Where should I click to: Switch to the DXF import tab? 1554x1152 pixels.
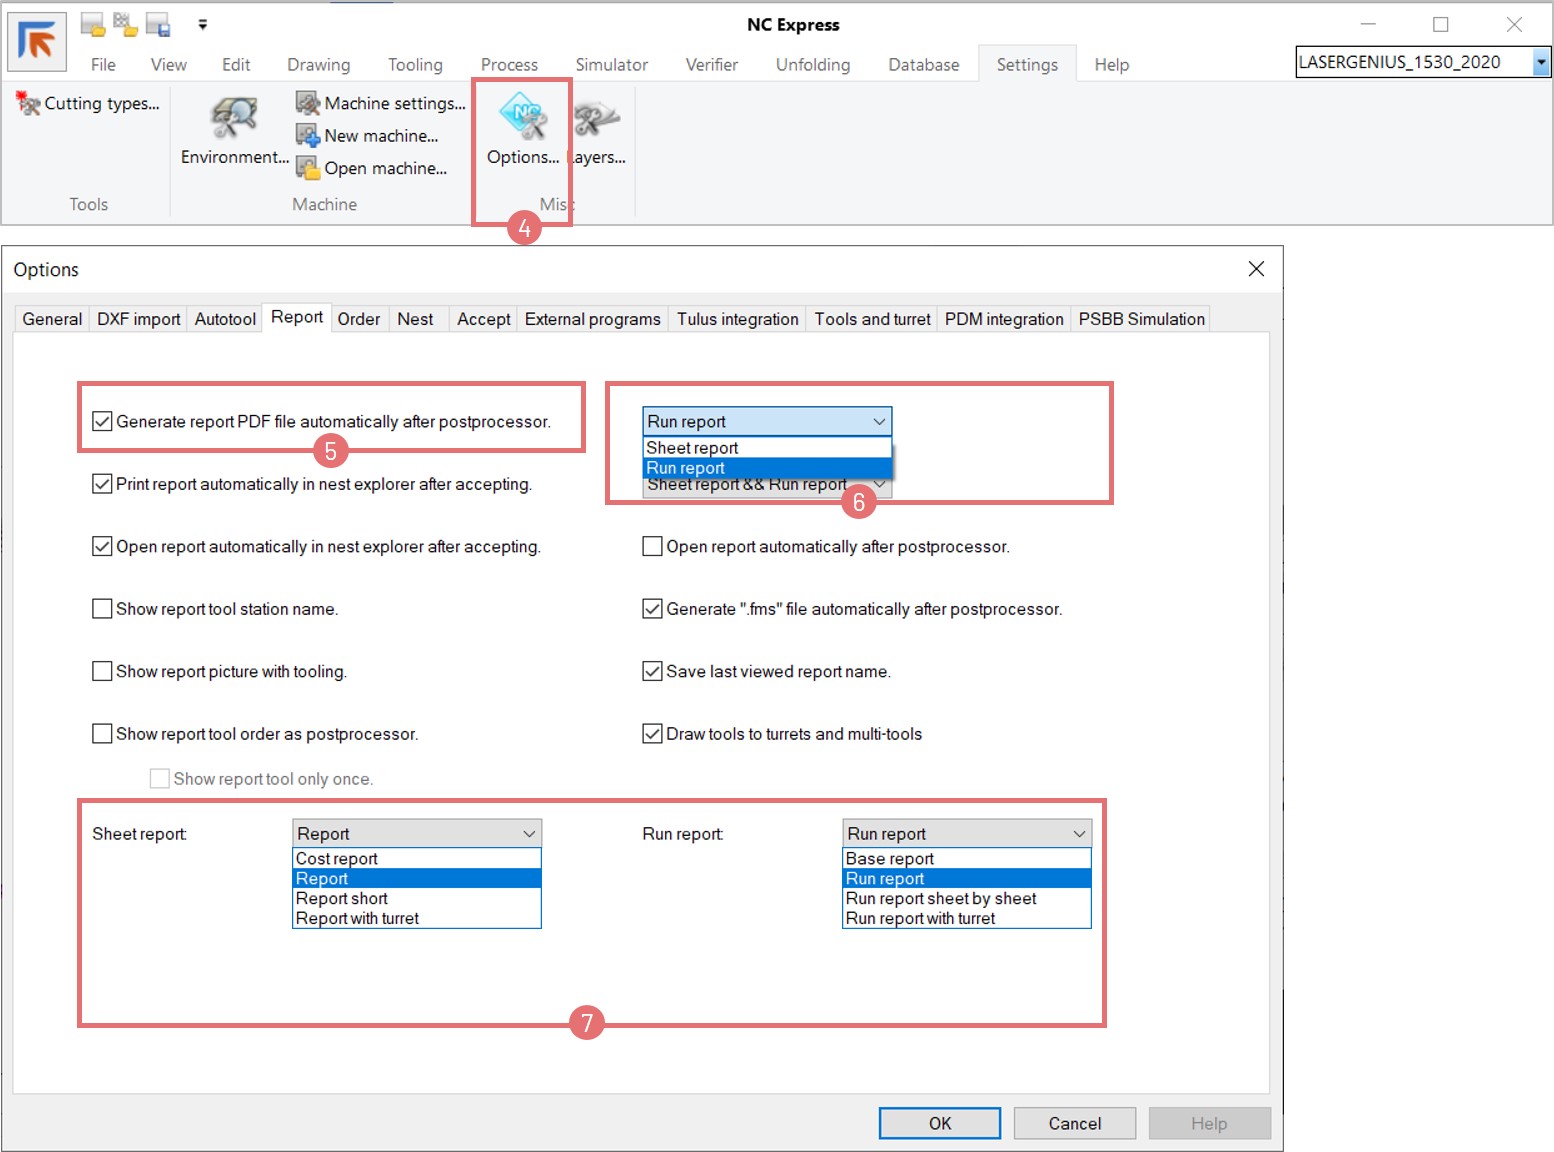click(x=138, y=319)
